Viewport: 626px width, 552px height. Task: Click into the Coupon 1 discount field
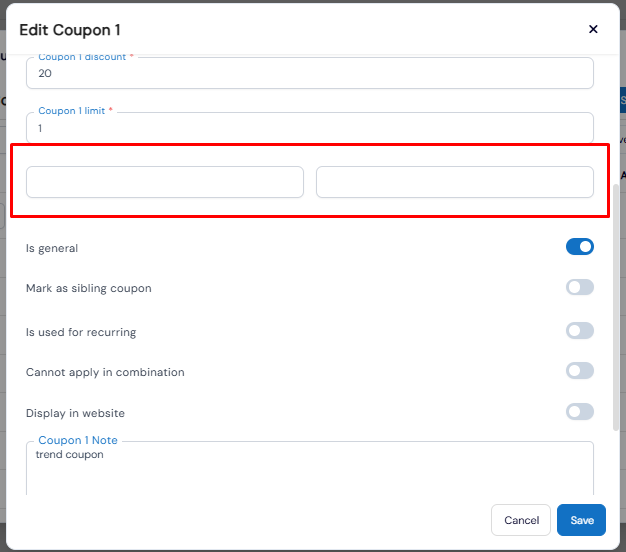coord(309,74)
